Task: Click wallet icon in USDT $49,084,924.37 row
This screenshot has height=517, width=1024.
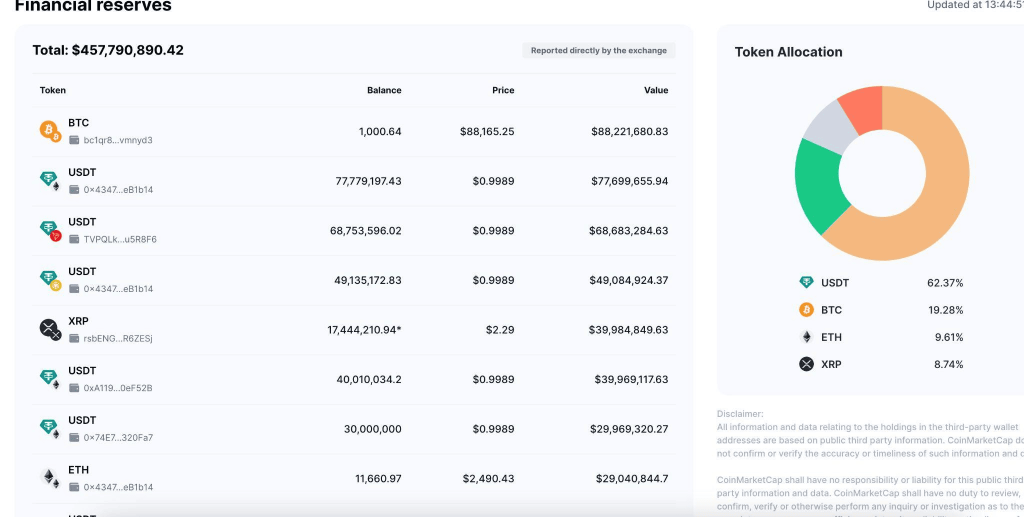Action: (74, 289)
